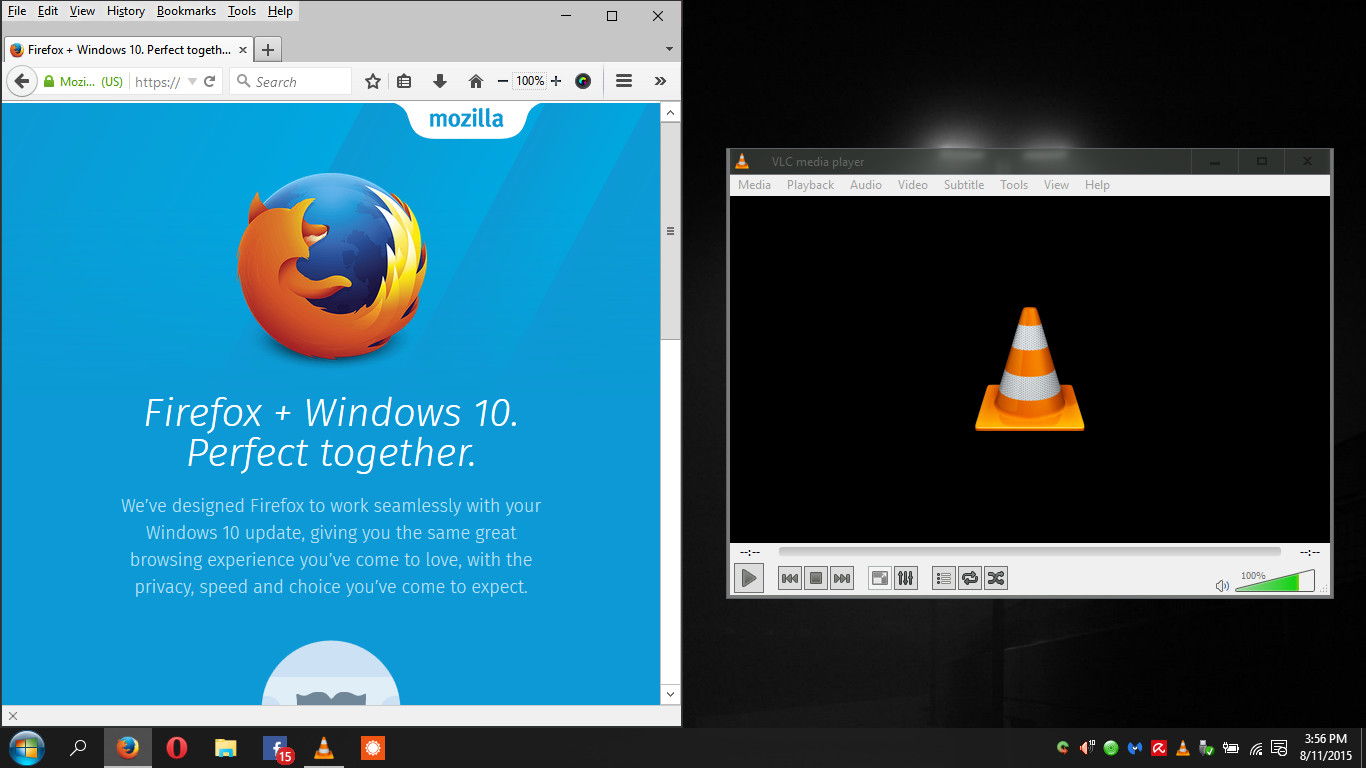Expand Firefox toolbar overflow chevron
The image size is (1366, 768).
(x=660, y=82)
